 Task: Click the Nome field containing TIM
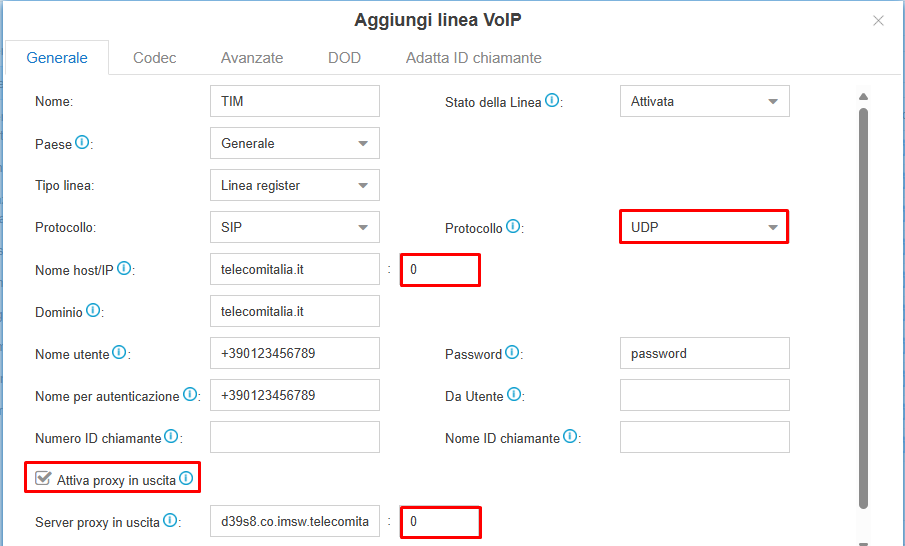click(294, 101)
